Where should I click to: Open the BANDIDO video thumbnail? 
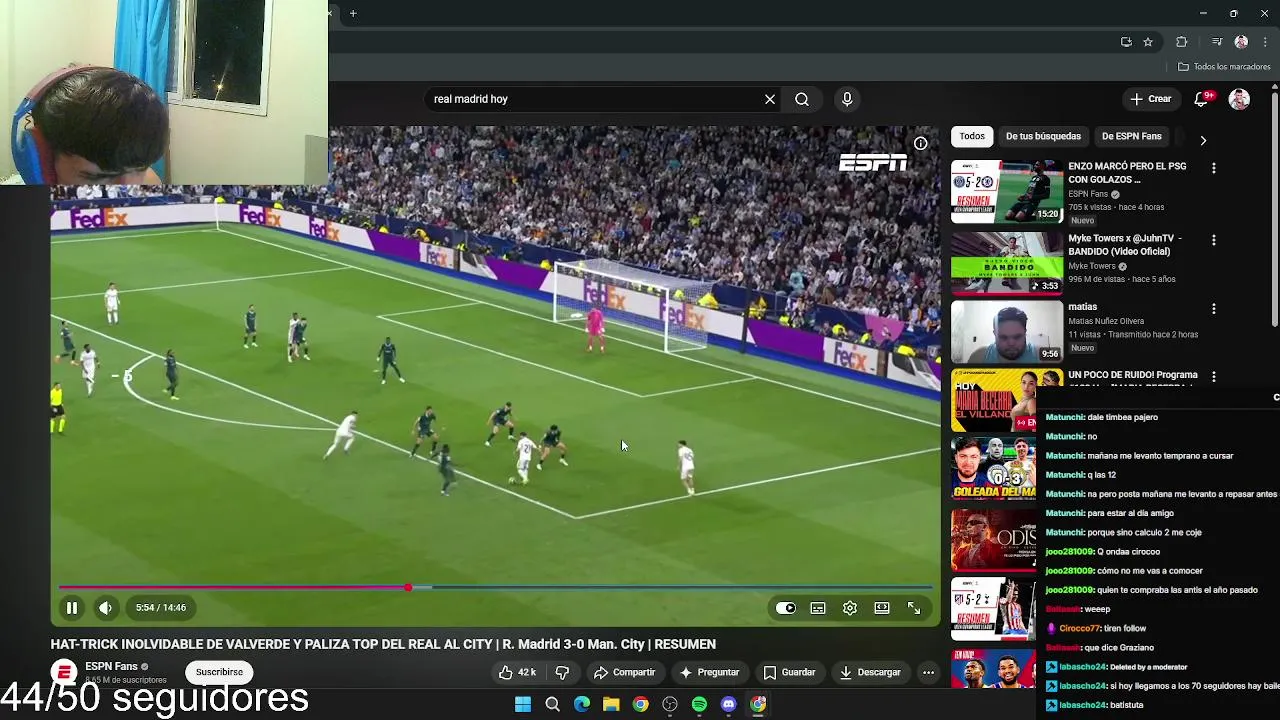1007,263
